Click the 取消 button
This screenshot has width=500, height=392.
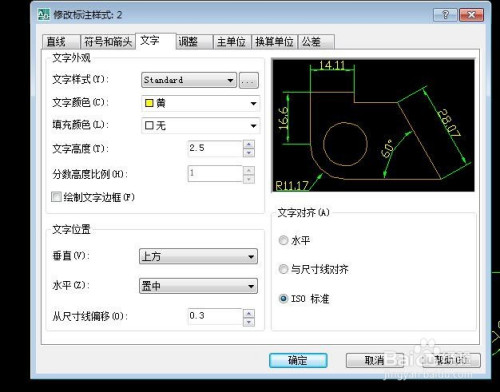(x=375, y=360)
